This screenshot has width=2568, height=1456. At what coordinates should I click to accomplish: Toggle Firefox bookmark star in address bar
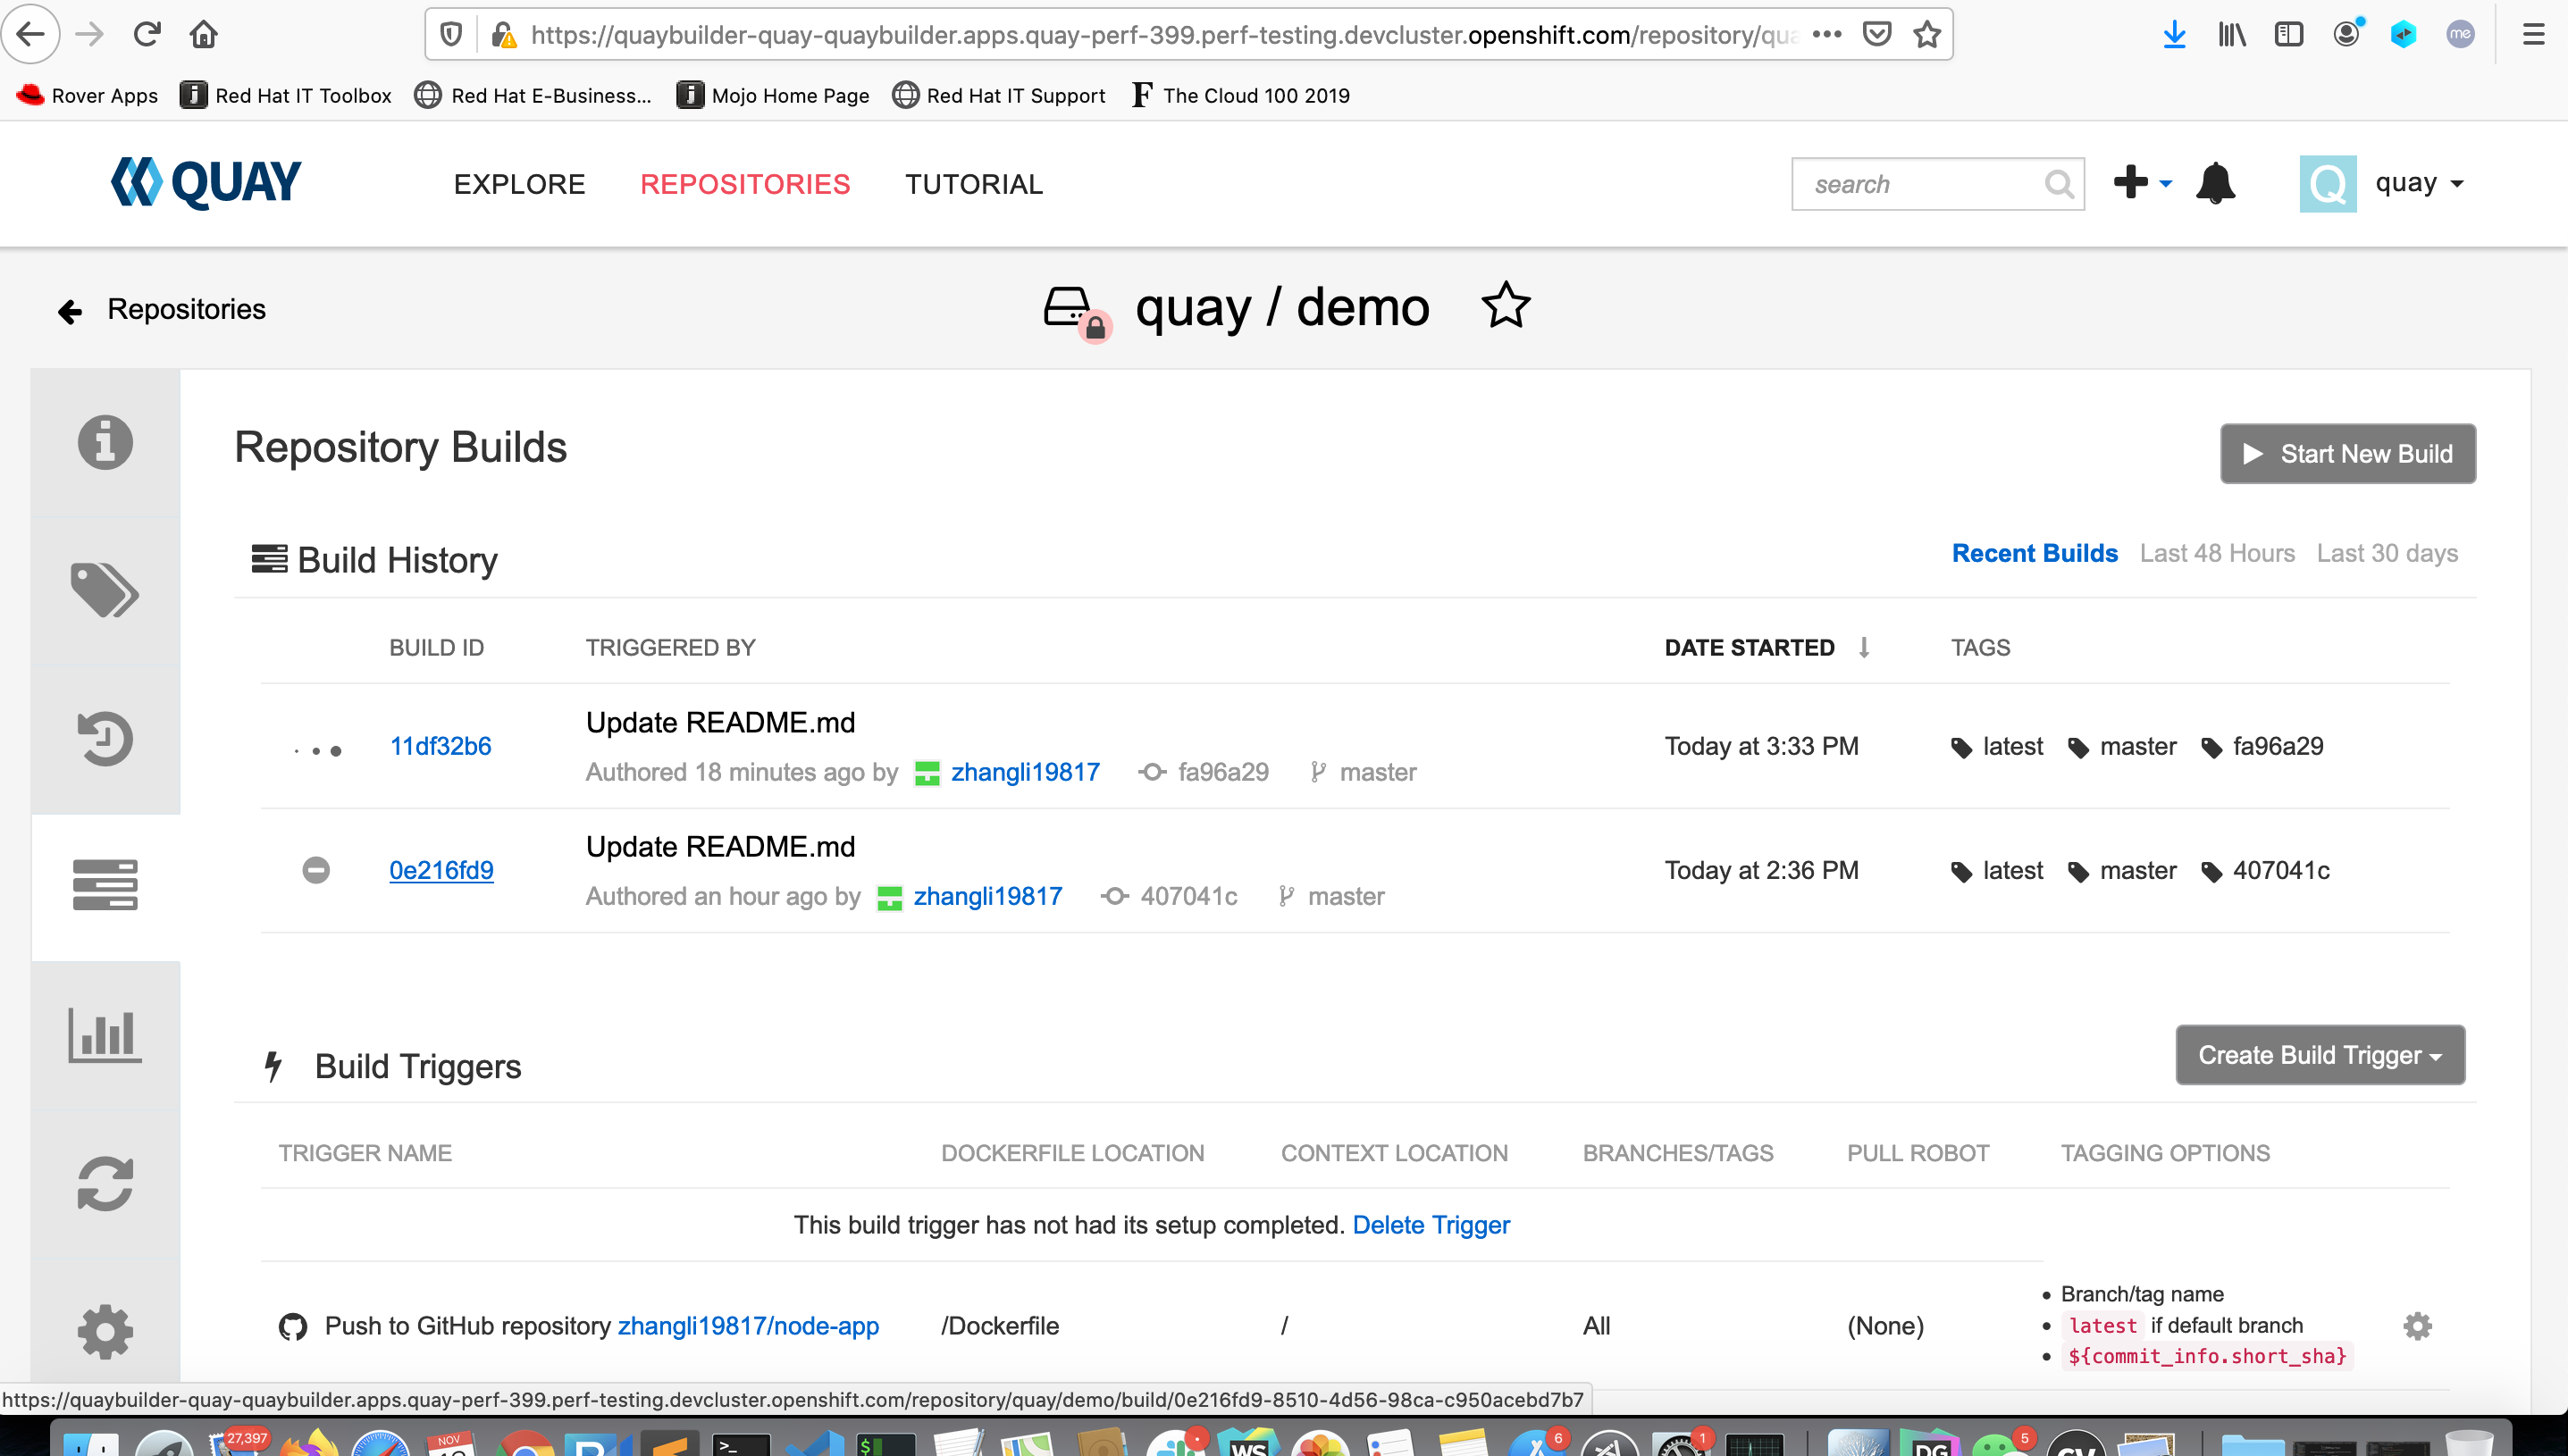coord(1927,35)
